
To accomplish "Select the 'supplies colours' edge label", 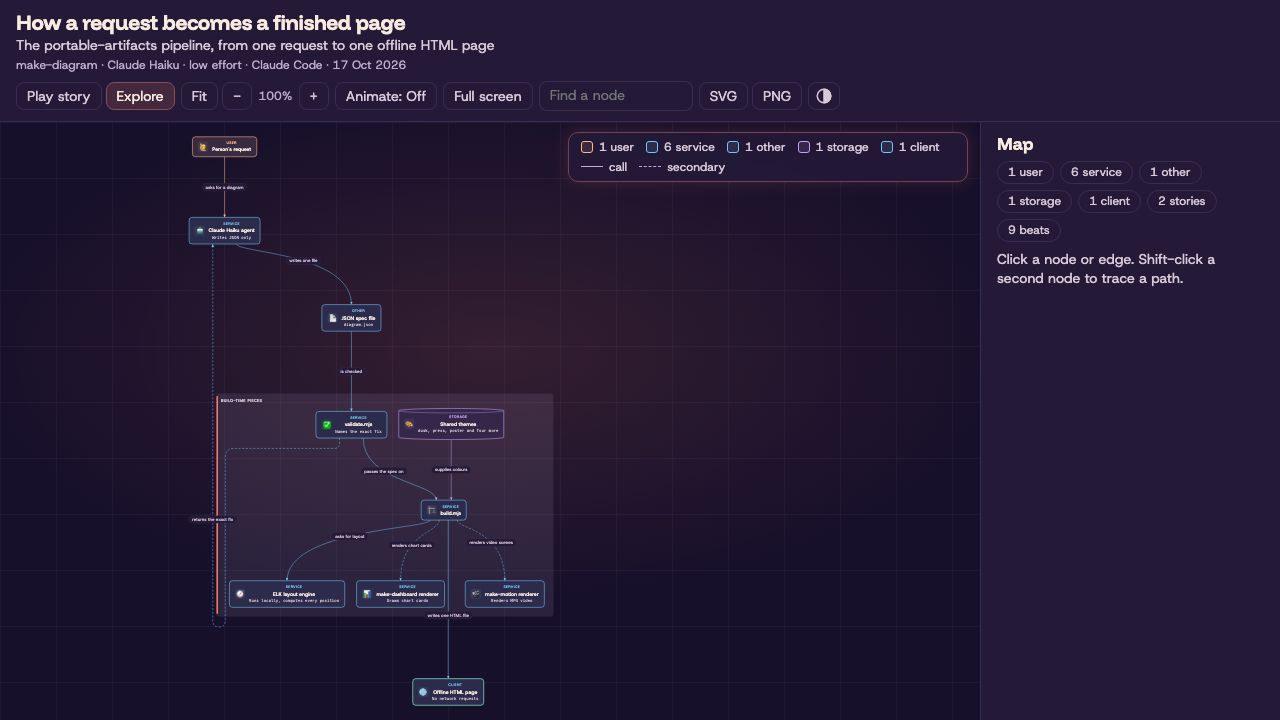I will pos(451,469).
